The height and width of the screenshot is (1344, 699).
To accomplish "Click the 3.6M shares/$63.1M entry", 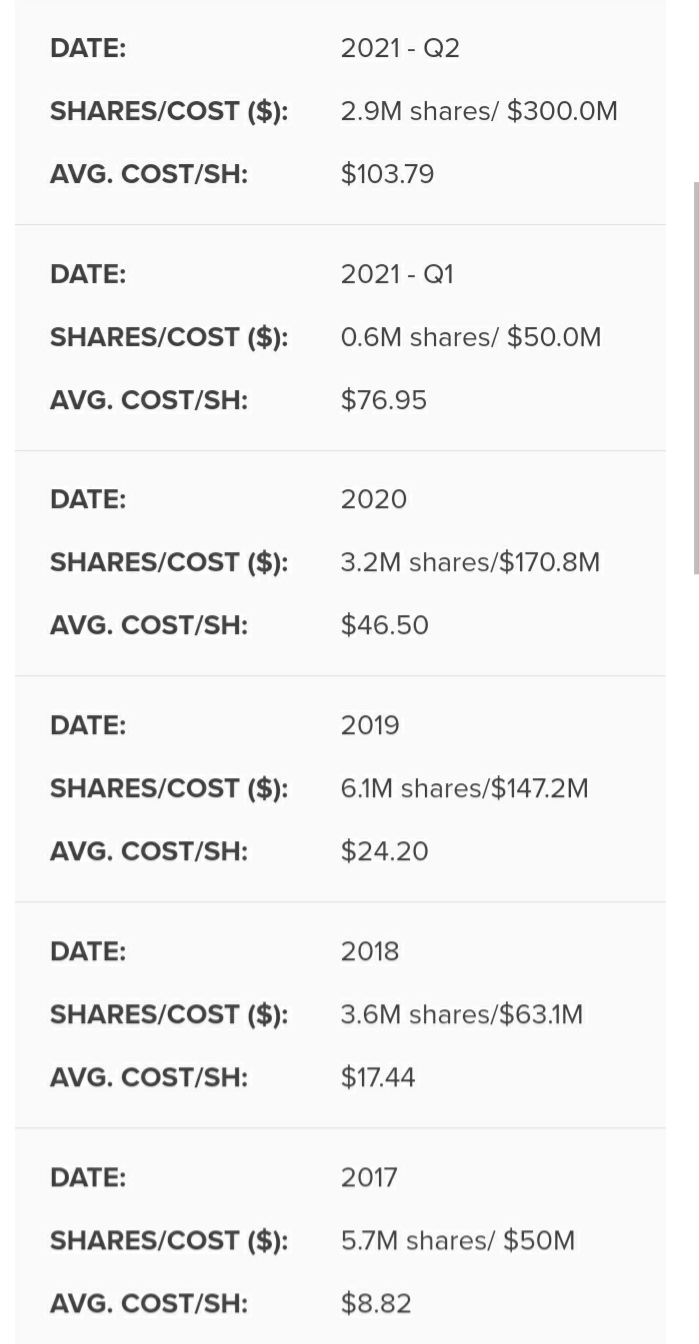I will 462,1014.
